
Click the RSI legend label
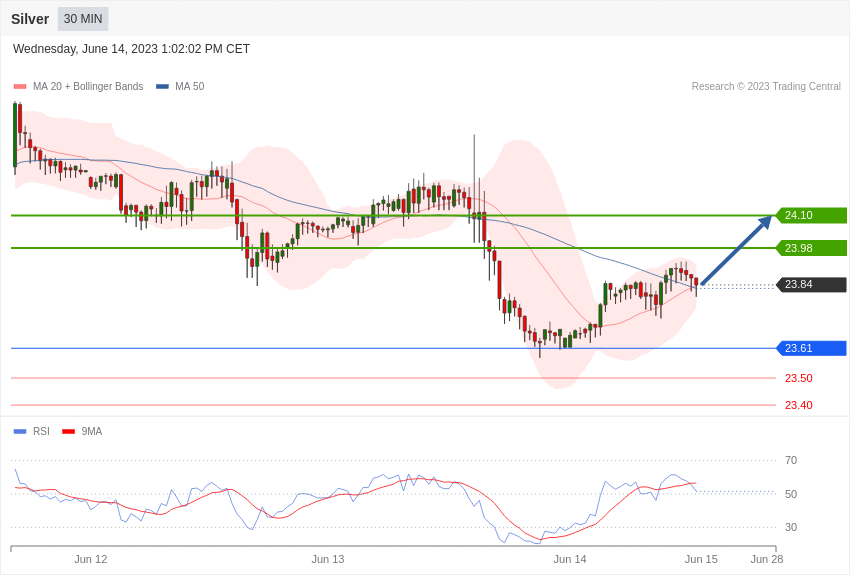click(x=41, y=431)
